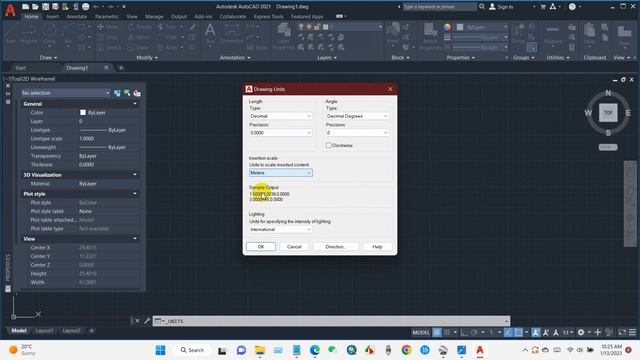This screenshot has width=640, height=360.
Task: Open AutoCAD icon in Windows taskbar
Action: pos(480,350)
